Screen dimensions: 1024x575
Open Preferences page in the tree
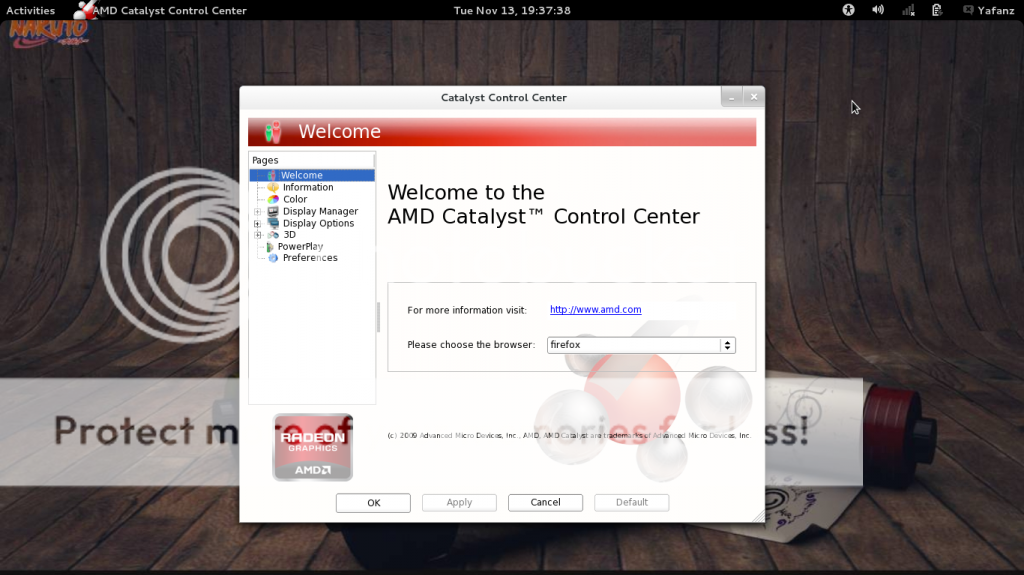tap(309, 258)
